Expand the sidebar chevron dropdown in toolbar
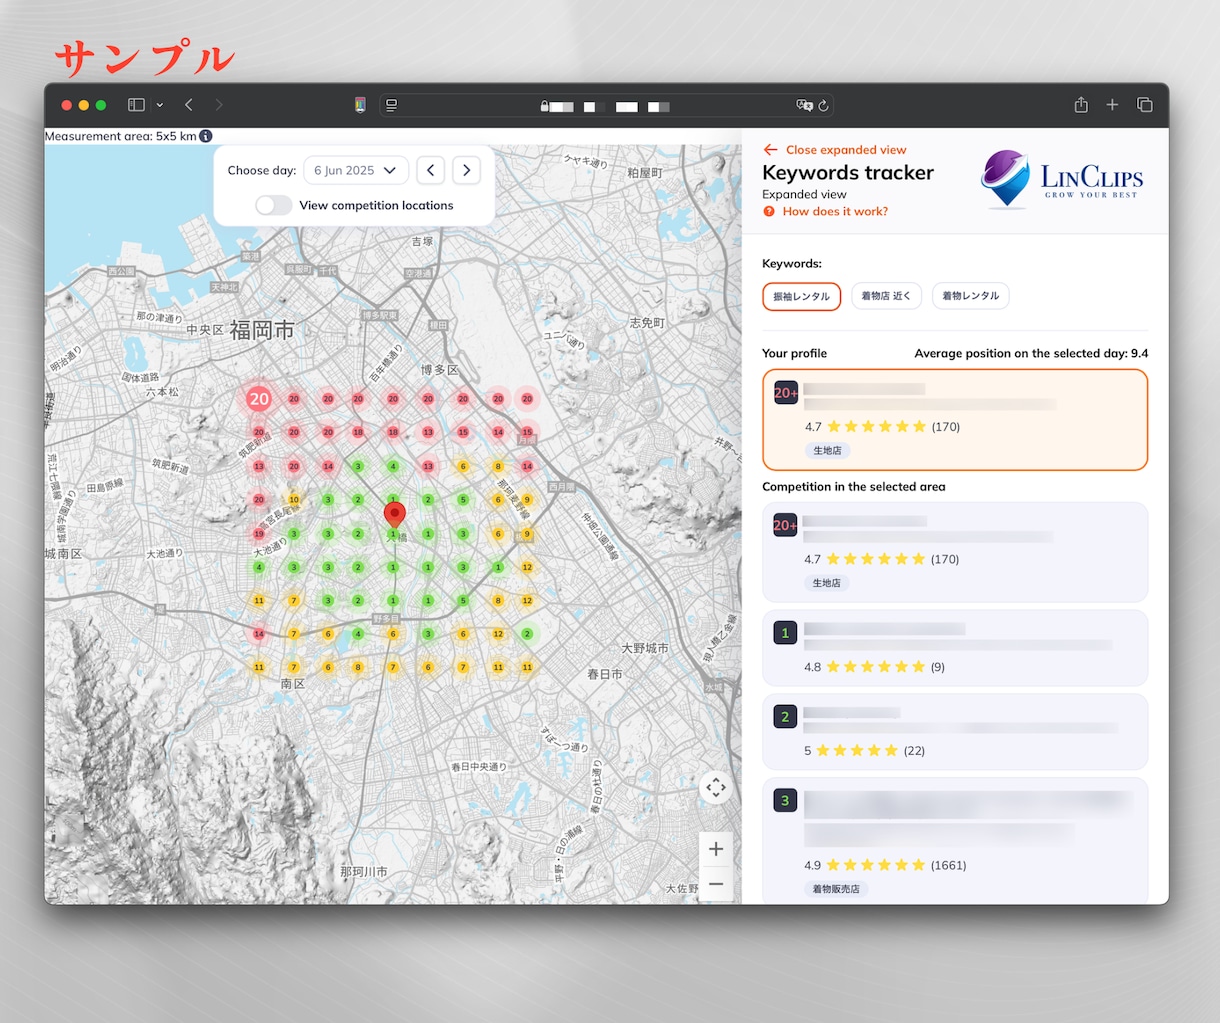Screen dimensions: 1220x1023 [160, 105]
